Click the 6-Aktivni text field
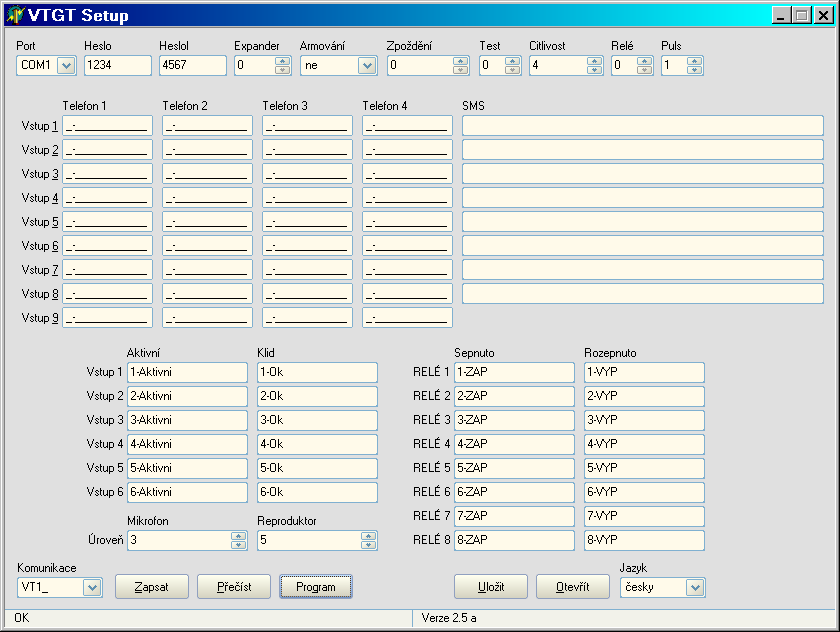 point(188,492)
